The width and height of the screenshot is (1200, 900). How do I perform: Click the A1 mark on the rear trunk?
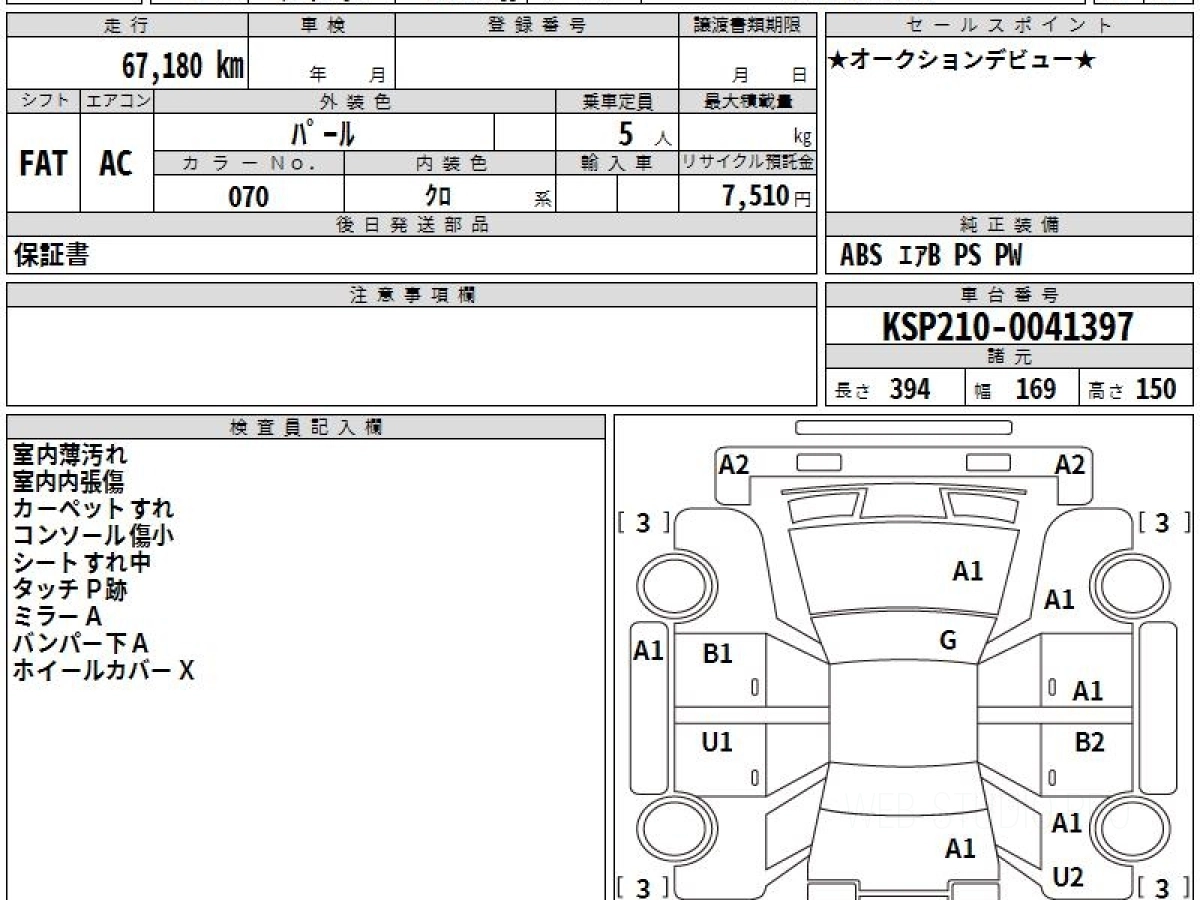click(960, 849)
